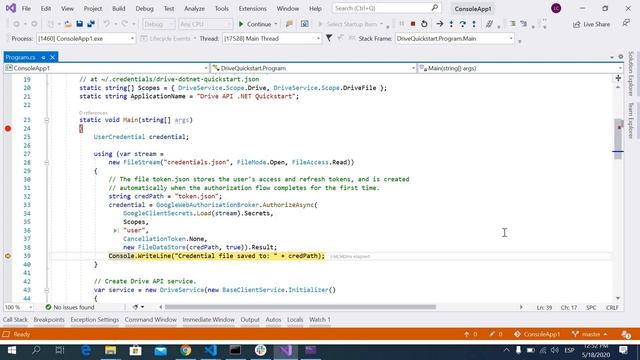Click the vertical scrollbar thumb in the editor
The height and width of the screenshot is (360, 640).
[x=618, y=139]
